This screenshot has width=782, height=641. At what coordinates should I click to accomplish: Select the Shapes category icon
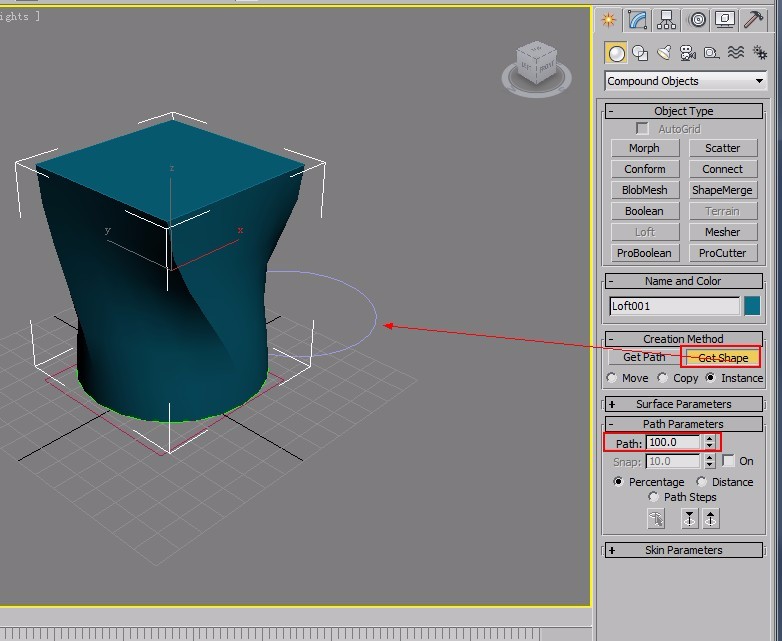[640, 53]
